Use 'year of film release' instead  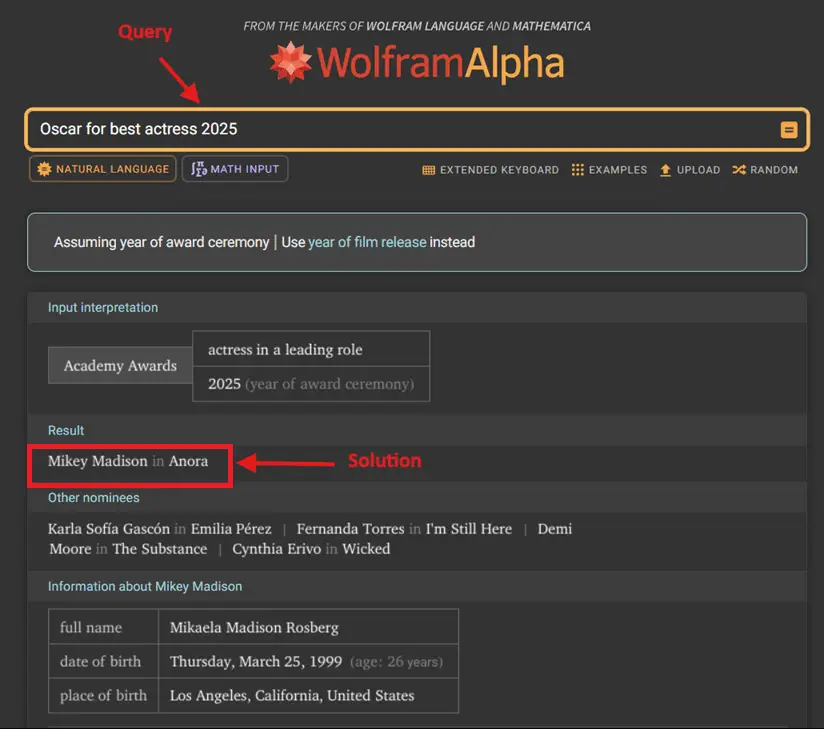pyautogui.click(x=367, y=242)
